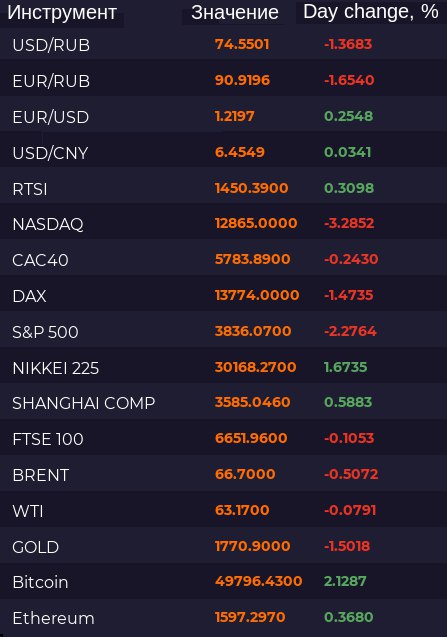Screen dimensions: 447x637
Task: Open SHANGHAI COMP instrument
Action: 84,403
